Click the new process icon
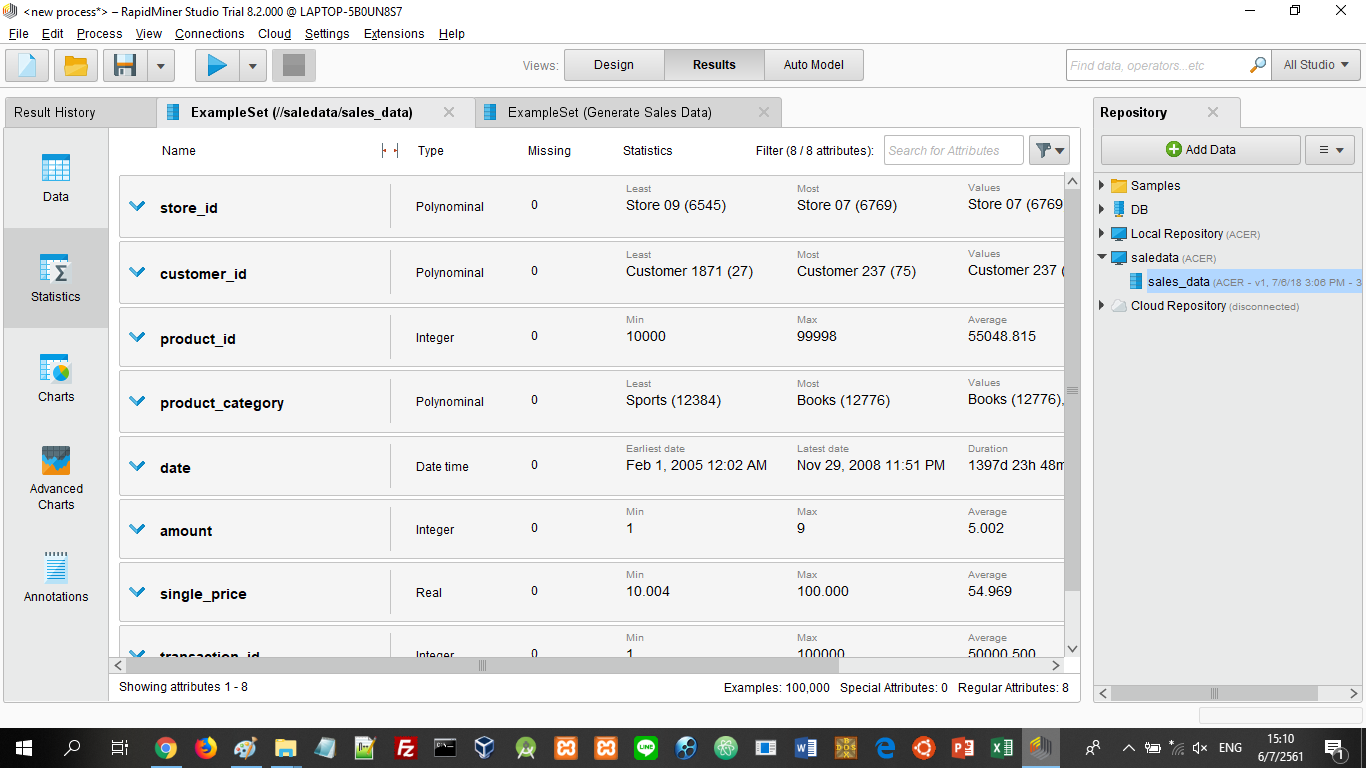The image size is (1366, 768). point(27,66)
